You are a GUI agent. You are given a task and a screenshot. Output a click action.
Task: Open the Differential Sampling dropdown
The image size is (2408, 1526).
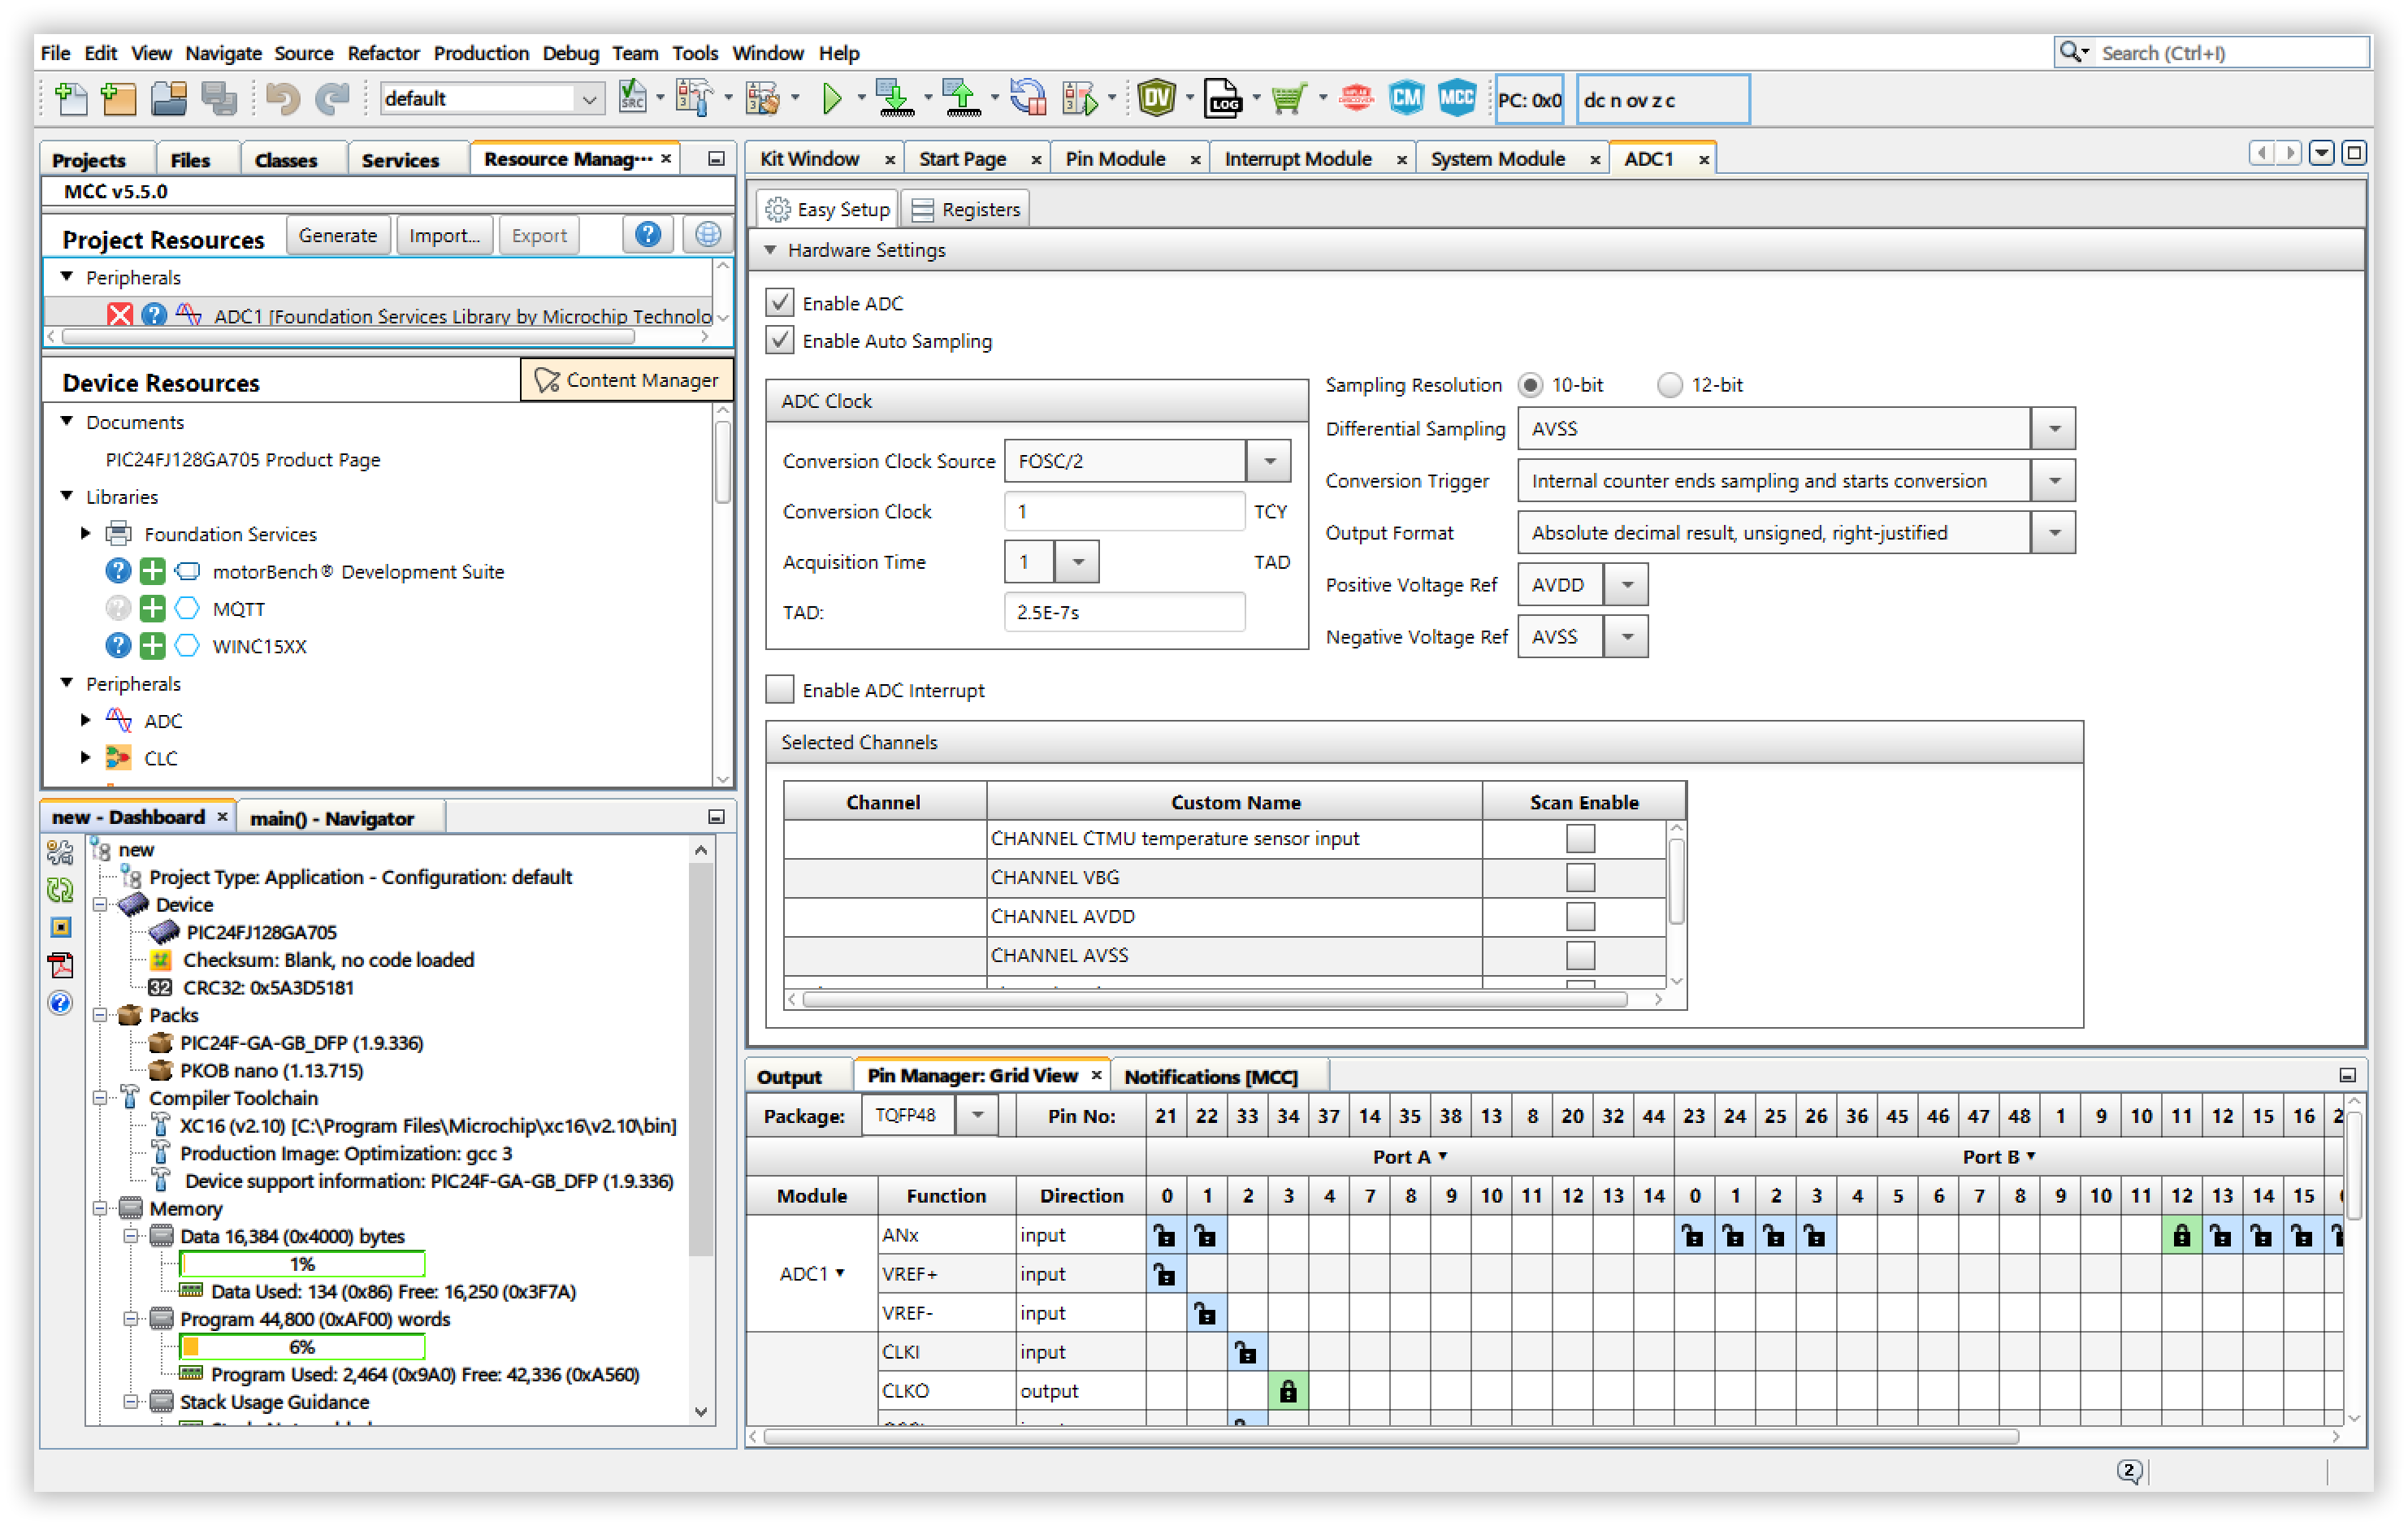pyautogui.click(x=2054, y=429)
